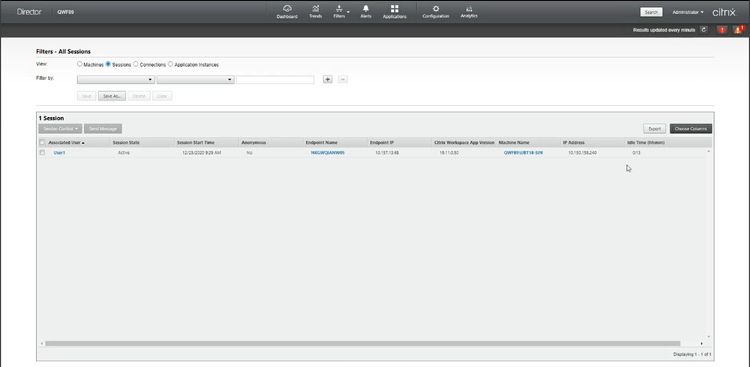Open the red critical alerts icon
The height and width of the screenshot is (367, 750).
722,30
